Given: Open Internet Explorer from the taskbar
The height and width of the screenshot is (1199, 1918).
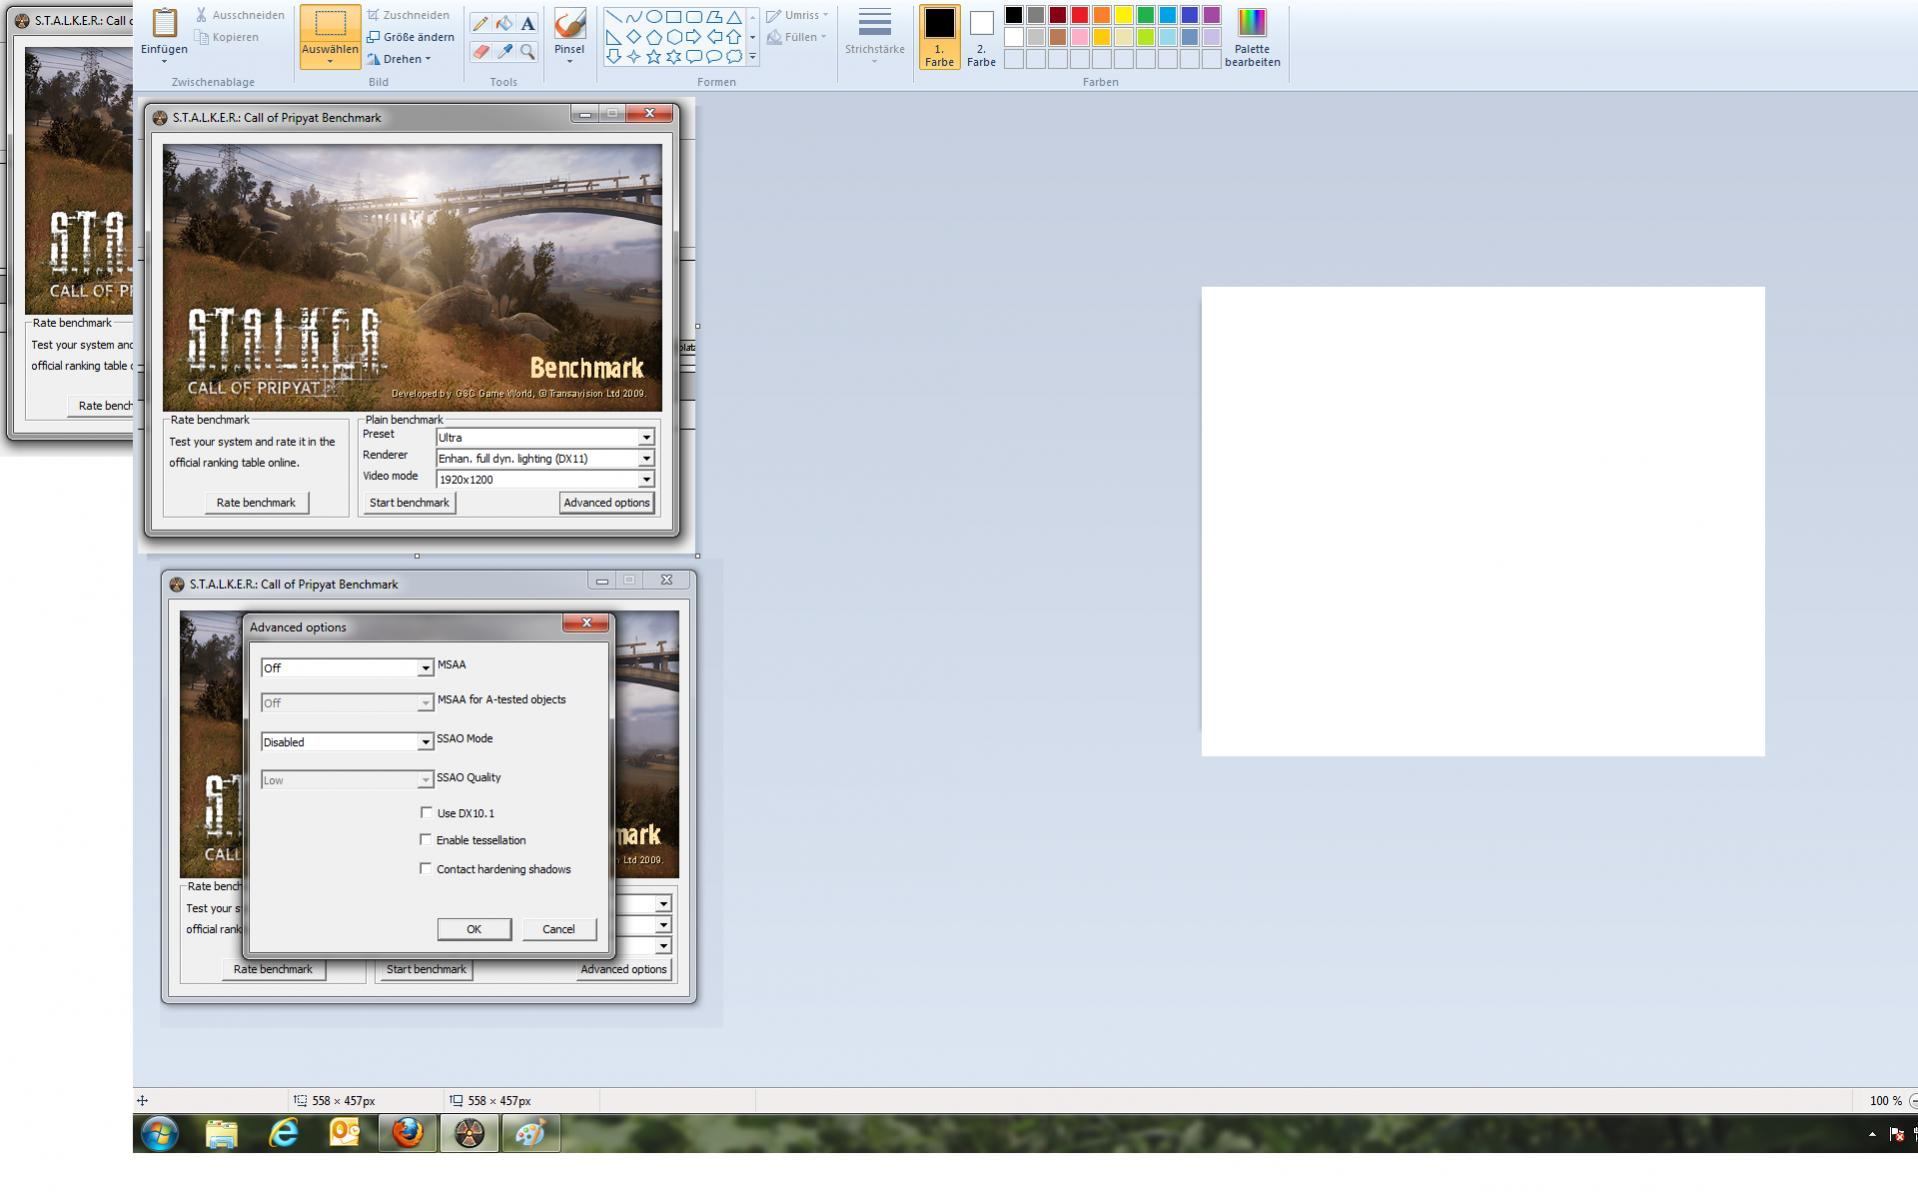Looking at the screenshot, I should click(284, 1133).
